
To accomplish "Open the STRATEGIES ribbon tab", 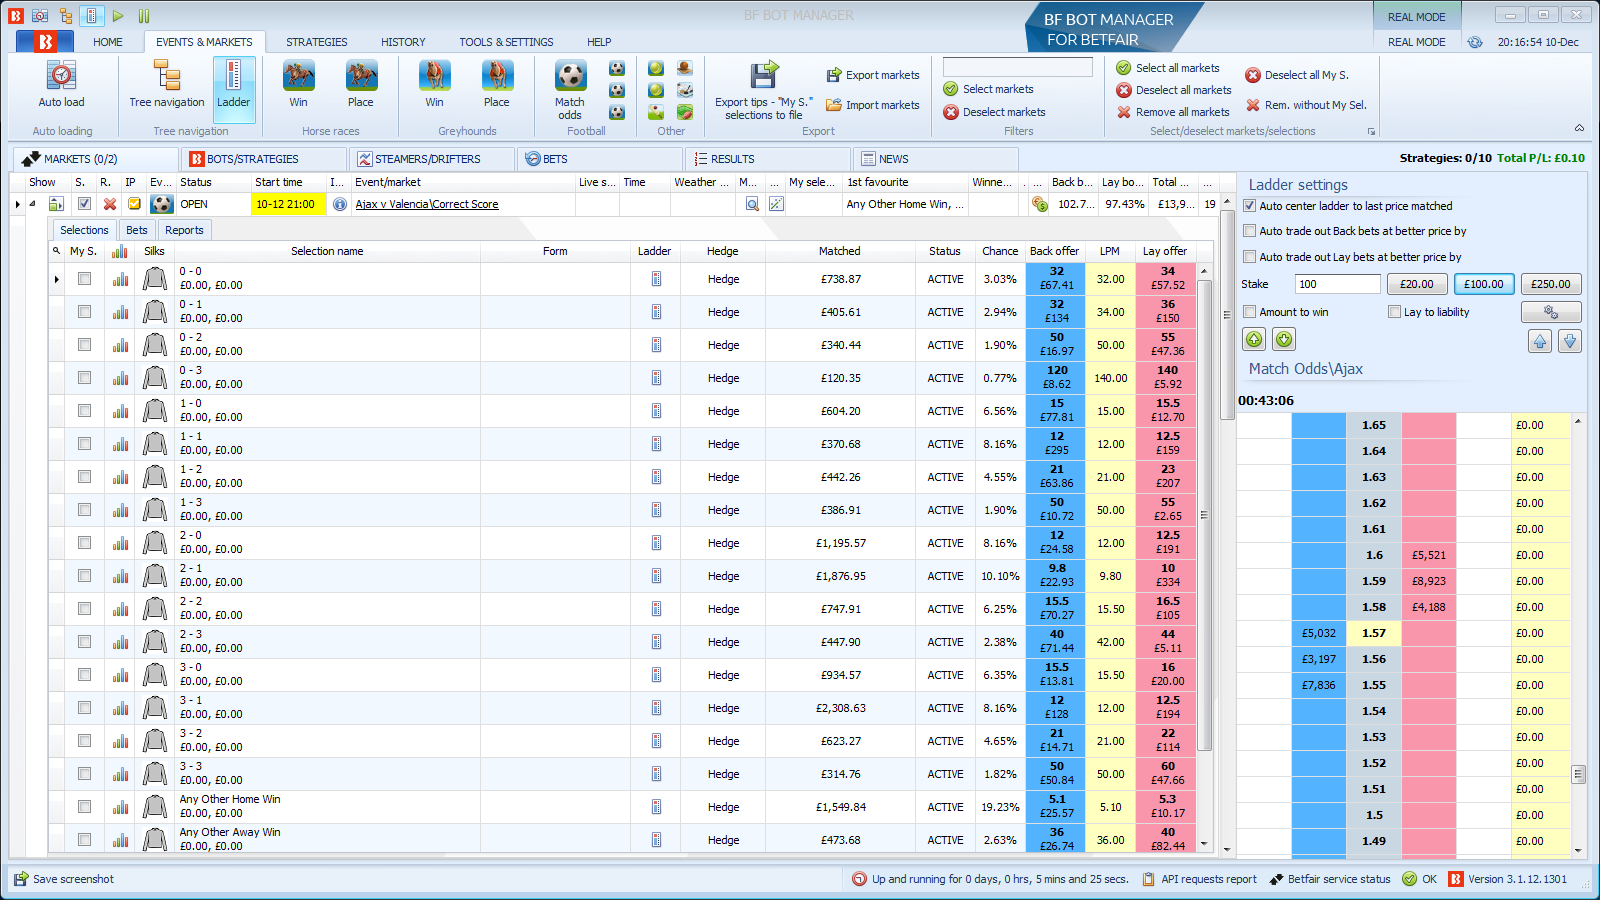I will click(317, 42).
